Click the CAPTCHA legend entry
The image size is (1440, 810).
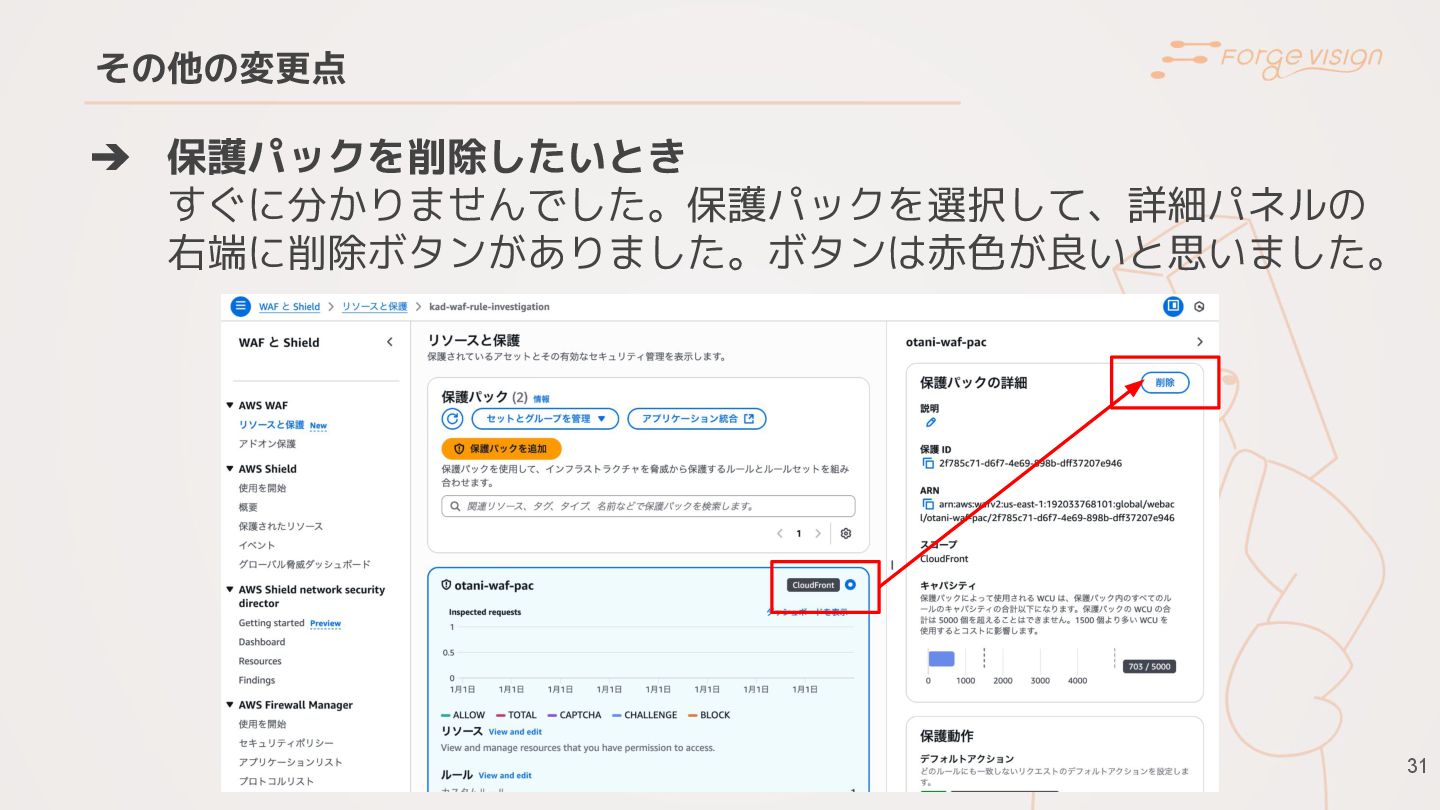click(574, 715)
